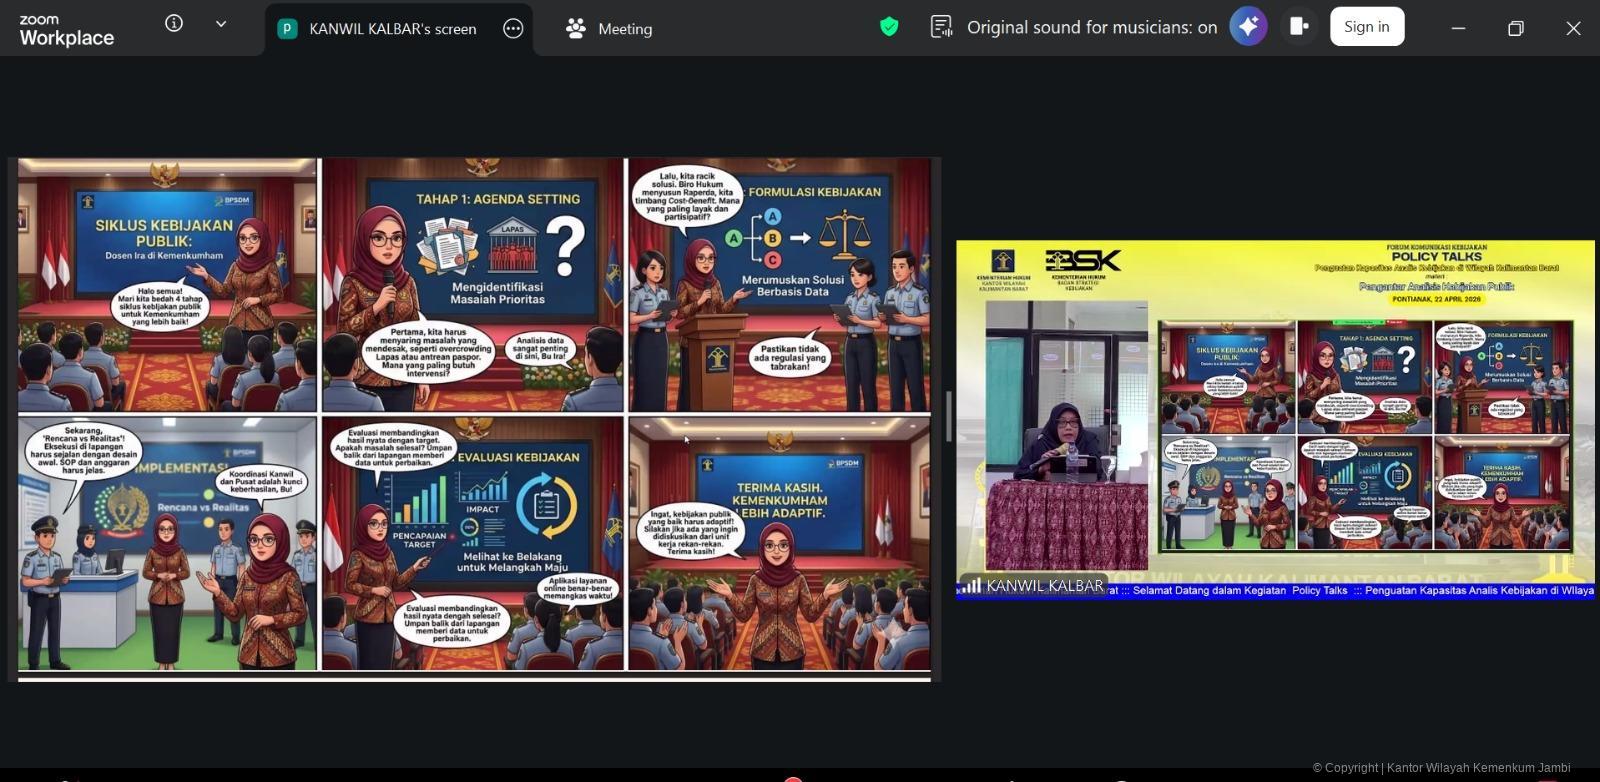1600x782 pixels.
Task: Check the green encryption shield icon
Action: click(889, 27)
